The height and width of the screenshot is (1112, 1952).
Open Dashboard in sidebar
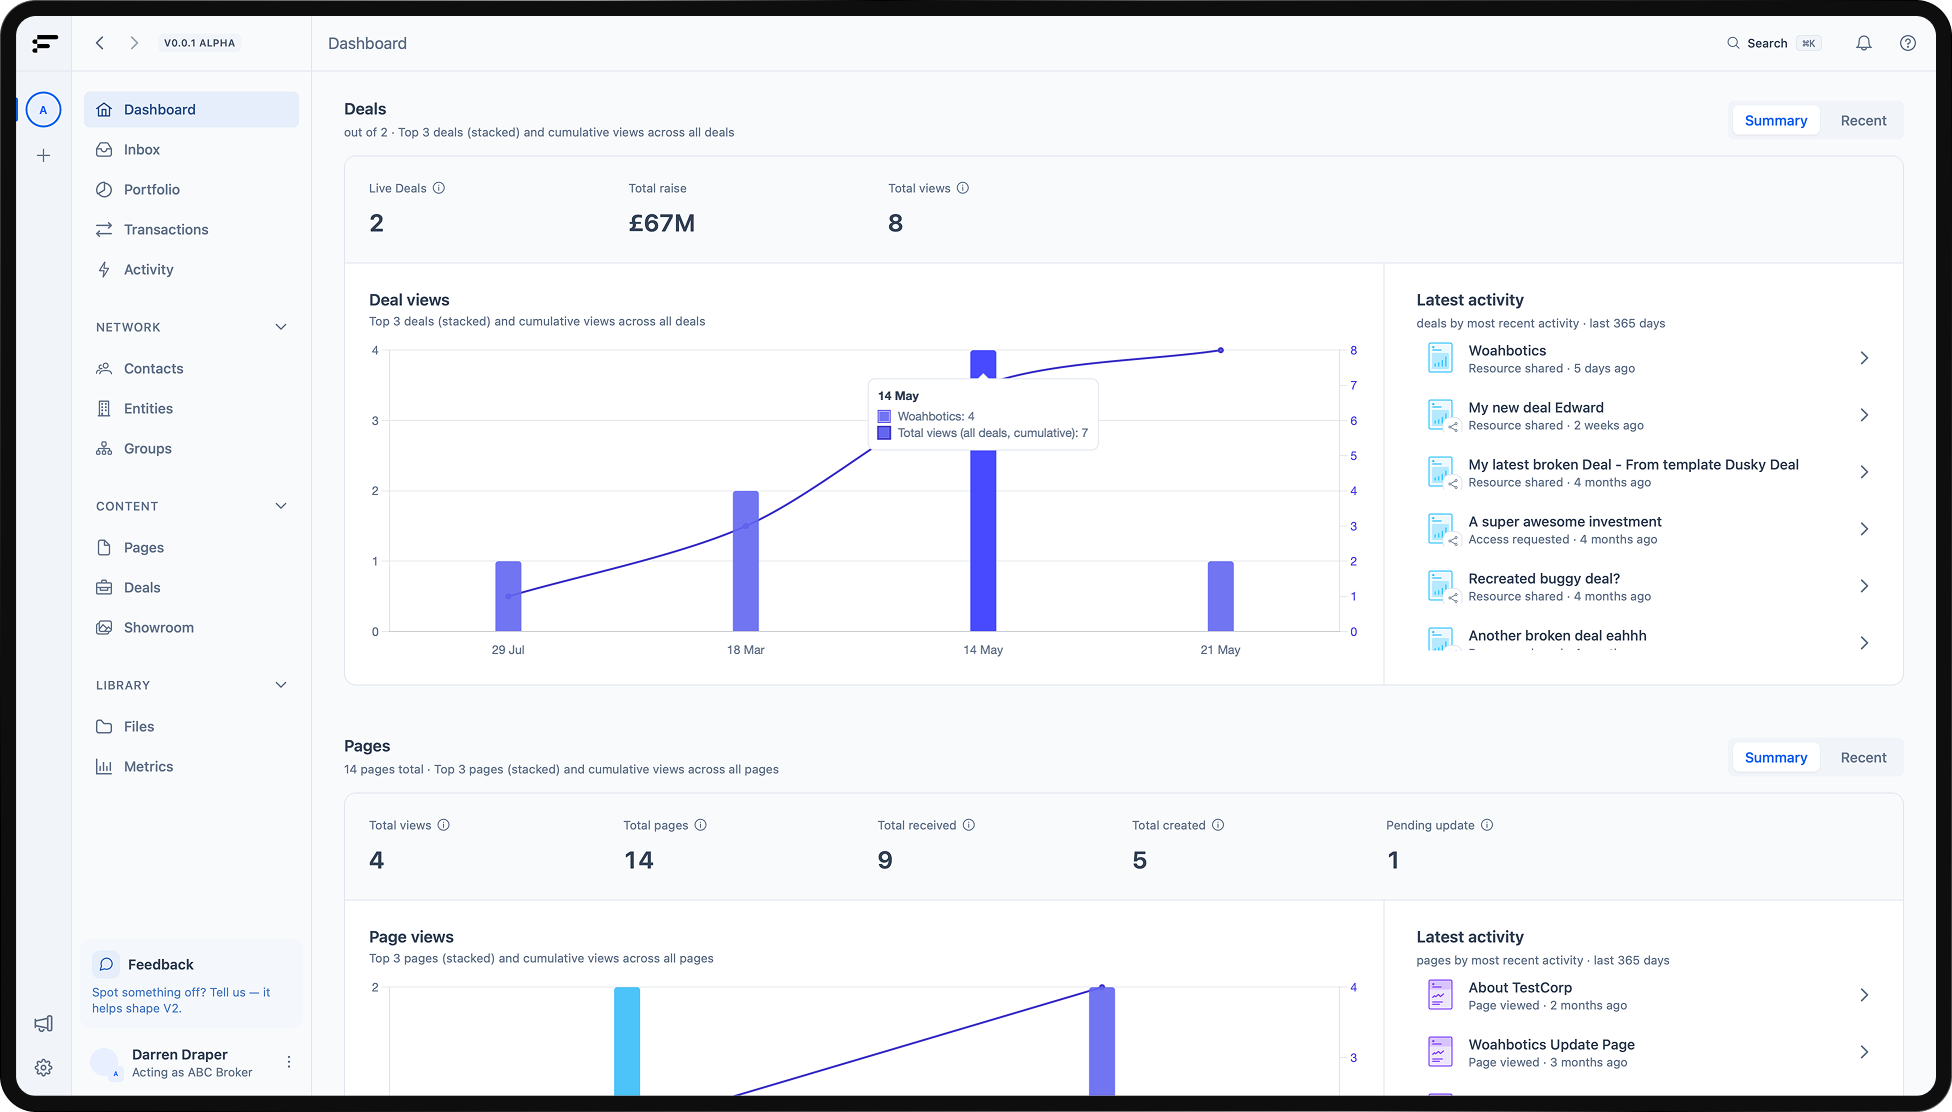point(191,110)
